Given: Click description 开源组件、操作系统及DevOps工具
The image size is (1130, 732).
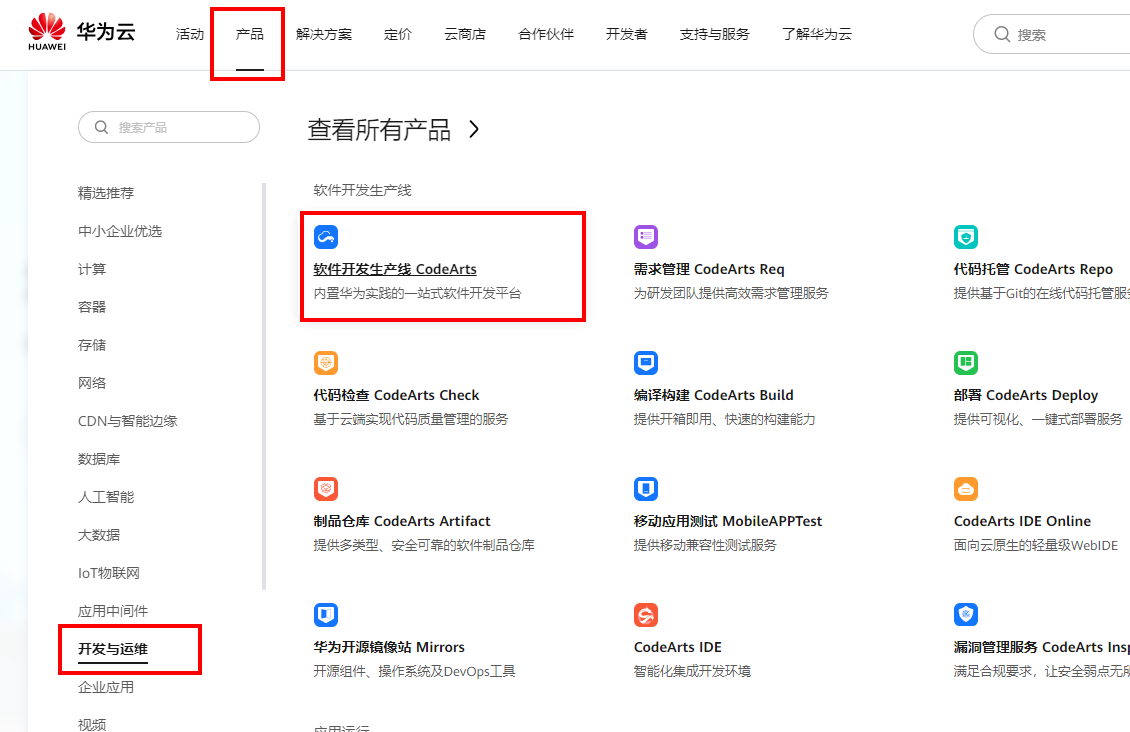Looking at the screenshot, I should pyautogui.click(x=414, y=672).
